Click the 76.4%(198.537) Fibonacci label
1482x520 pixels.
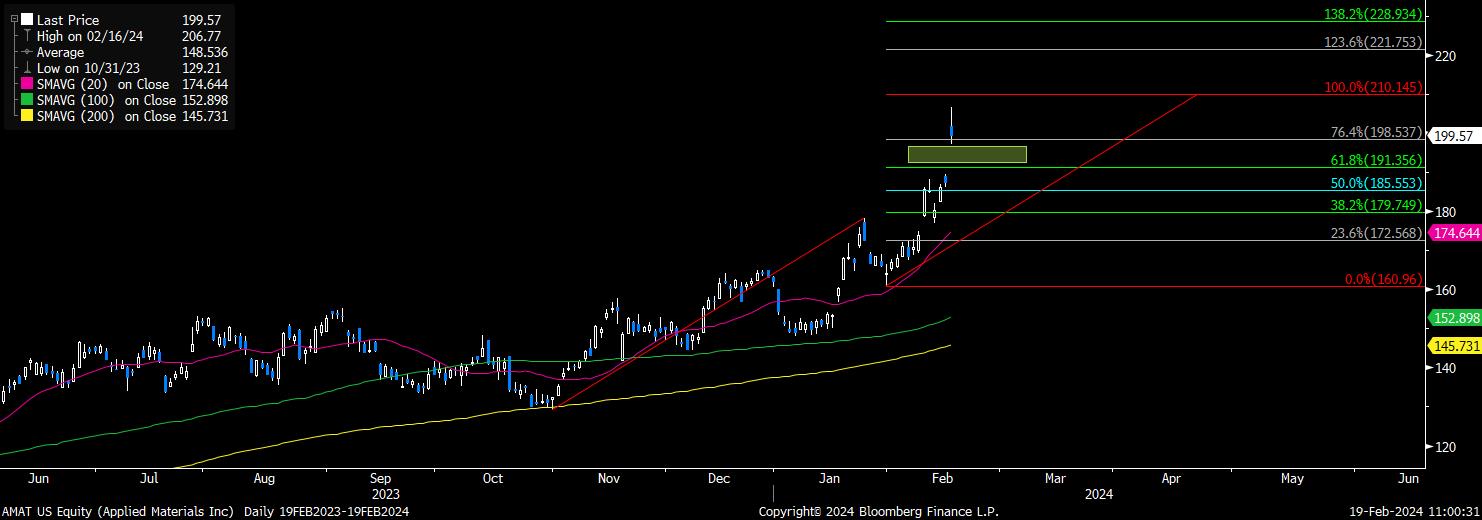click(1376, 132)
